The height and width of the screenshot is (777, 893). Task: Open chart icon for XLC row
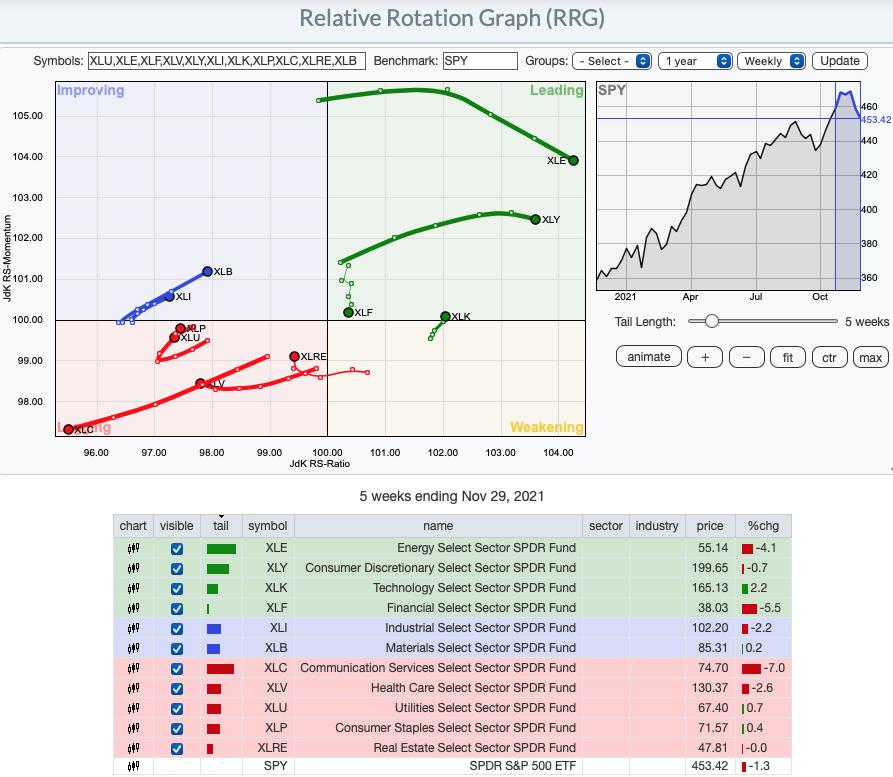pyautogui.click(x=133, y=668)
